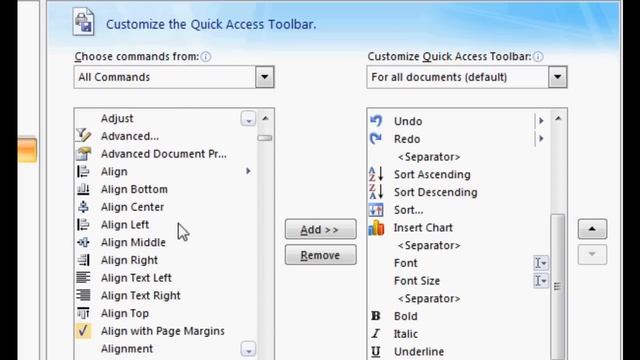
Task: Select the Align Center icon
Action: pyautogui.click(x=83, y=207)
